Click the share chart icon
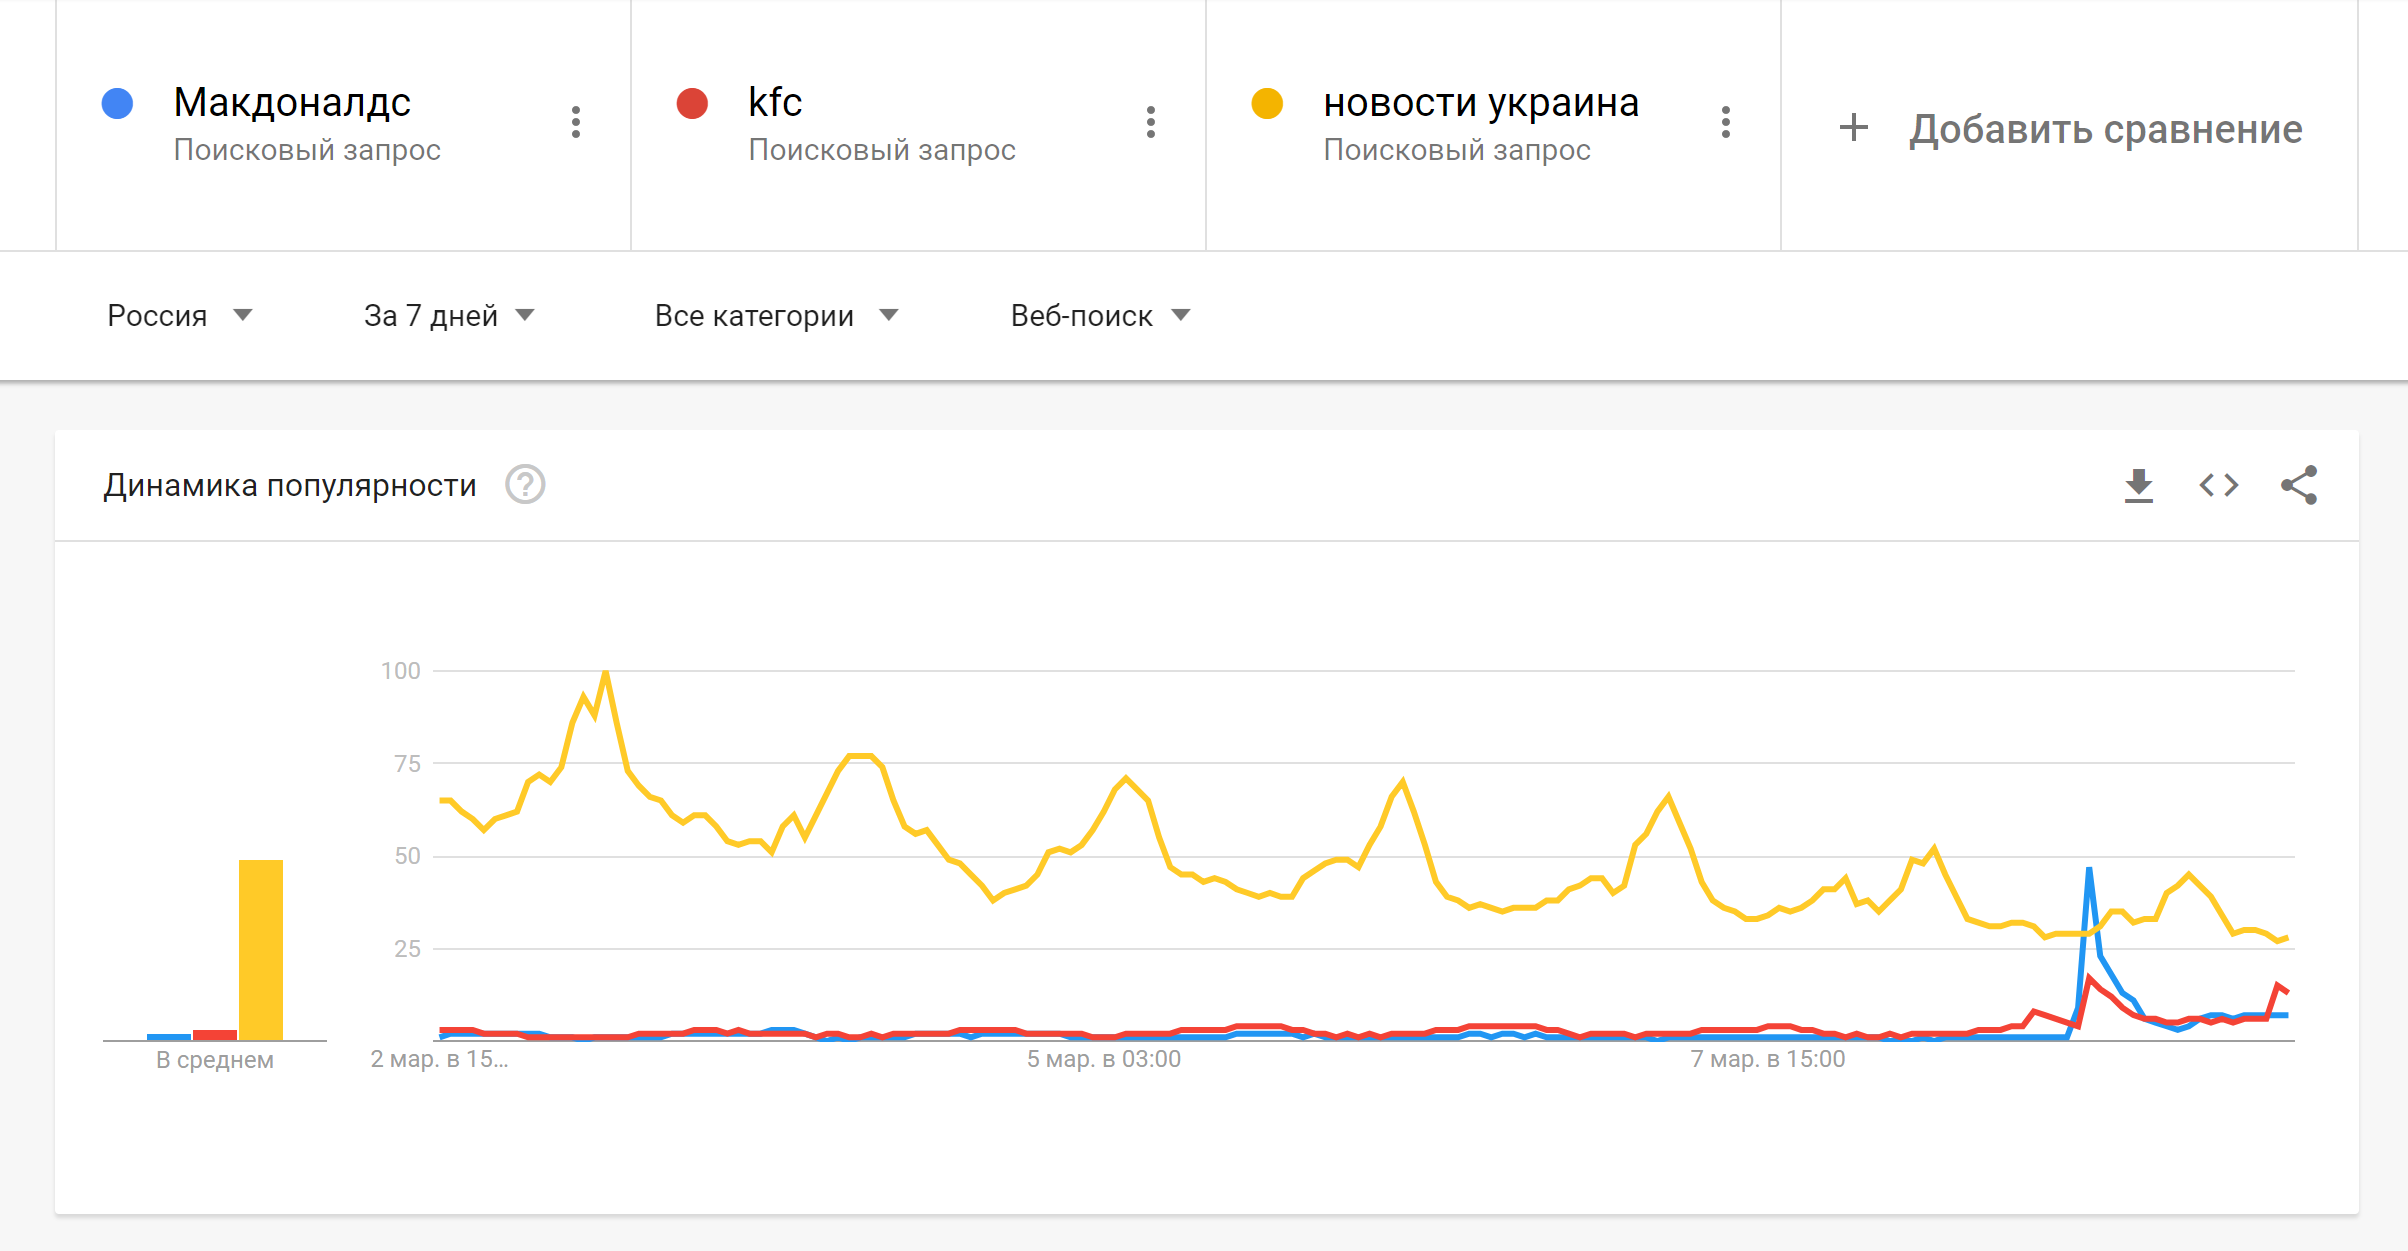Viewport: 2408px width, 1251px height. point(2298,486)
